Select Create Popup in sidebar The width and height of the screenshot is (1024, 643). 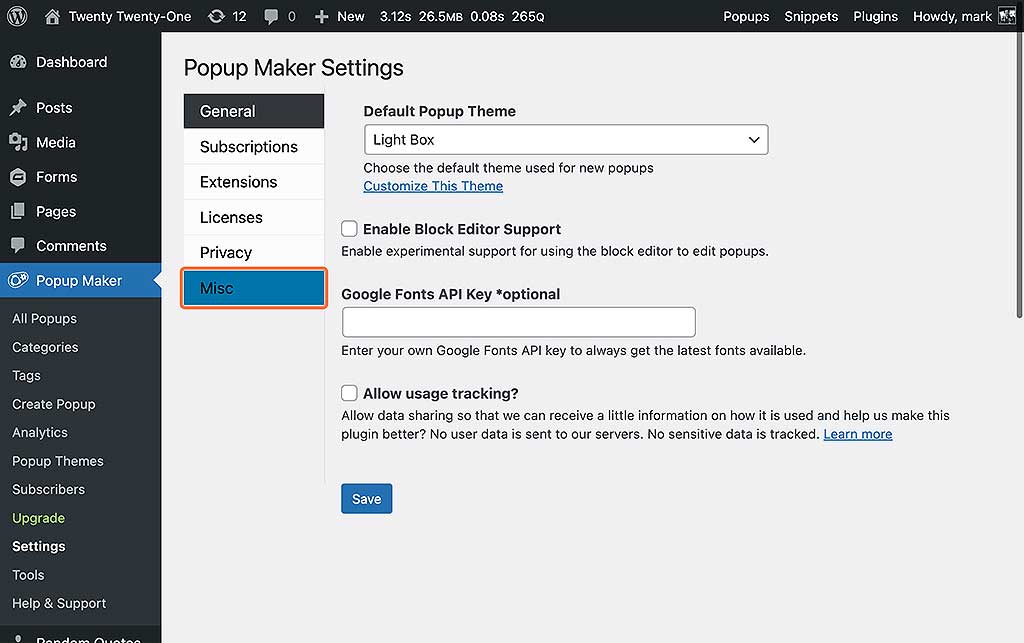point(54,404)
